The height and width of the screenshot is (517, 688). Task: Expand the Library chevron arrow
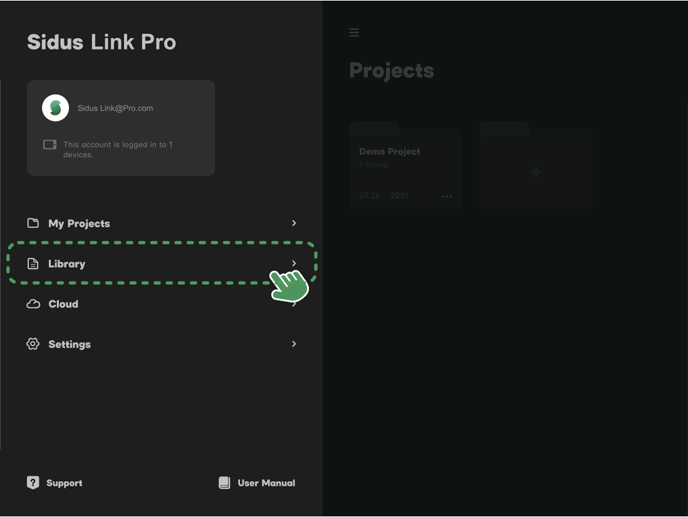point(294,263)
